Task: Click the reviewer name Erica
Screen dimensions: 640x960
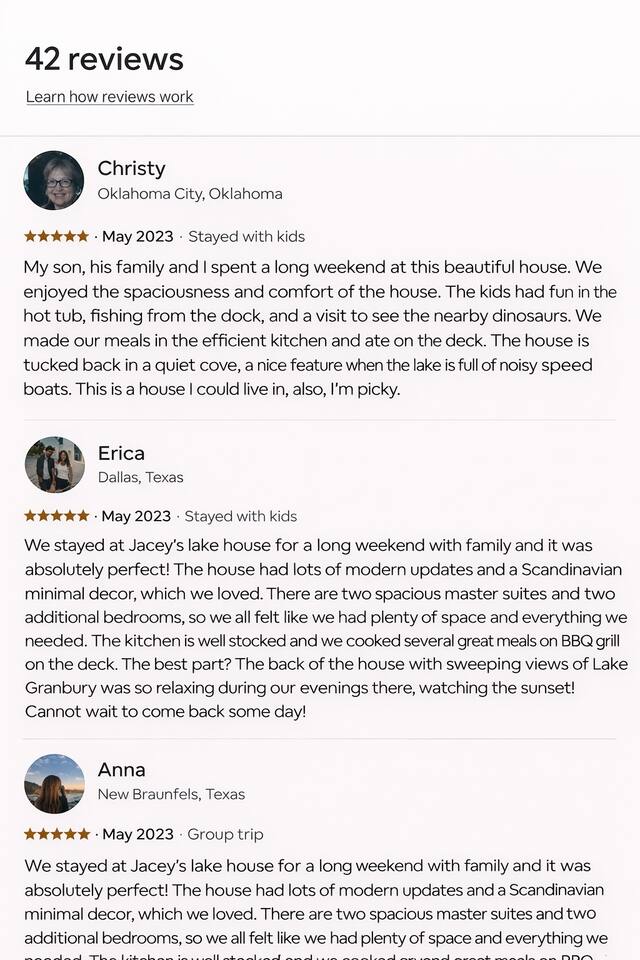Action: [x=121, y=453]
